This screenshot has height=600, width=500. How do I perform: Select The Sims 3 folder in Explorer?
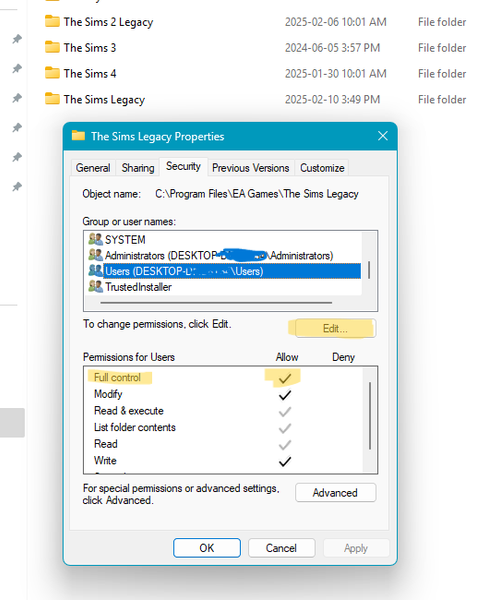pos(90,48)
